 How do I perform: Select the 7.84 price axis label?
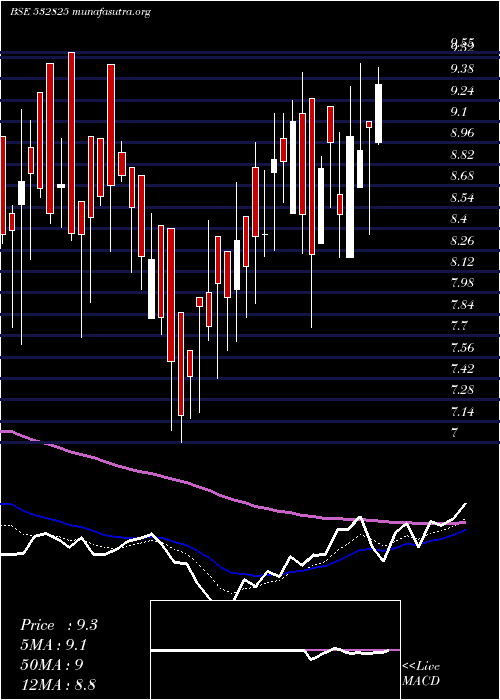(x=462, y=305)
